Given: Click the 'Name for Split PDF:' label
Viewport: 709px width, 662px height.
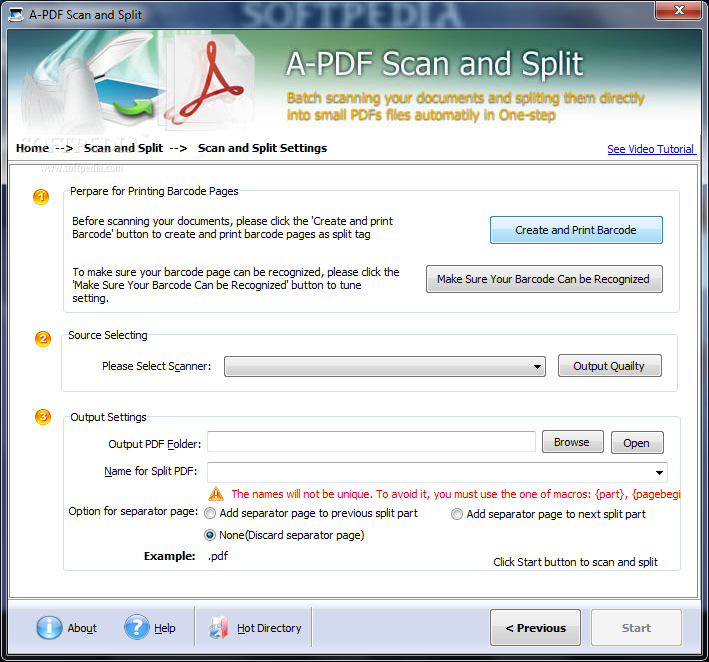Looking at the screenshot, I should pyautogui.click(x=151, y=471).
